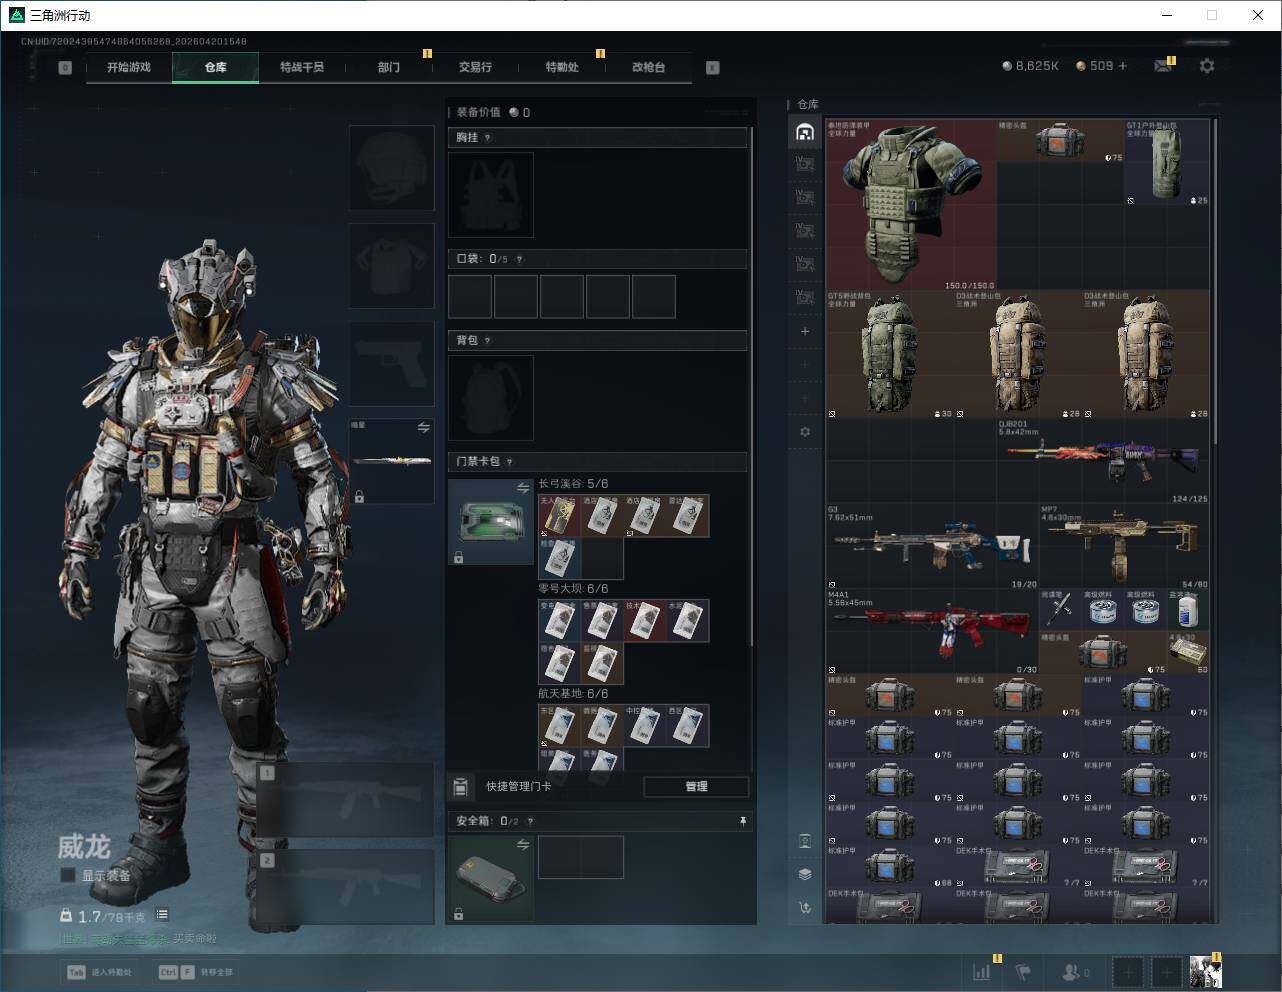Toggle the 显示装备 checkbox
The height and width of the screenshot is (992, 1282).
pos(68,875)
